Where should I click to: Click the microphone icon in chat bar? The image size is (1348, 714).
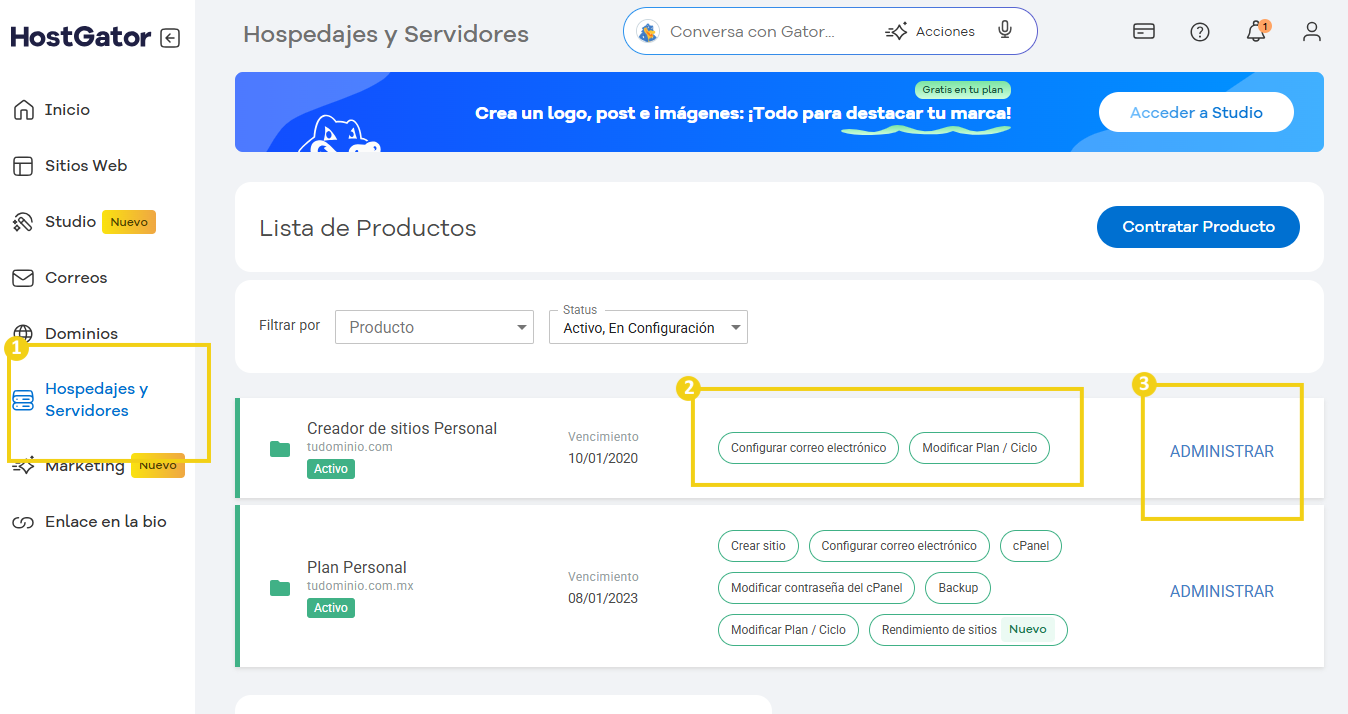pyautogui.click(x=1005, y=31)
